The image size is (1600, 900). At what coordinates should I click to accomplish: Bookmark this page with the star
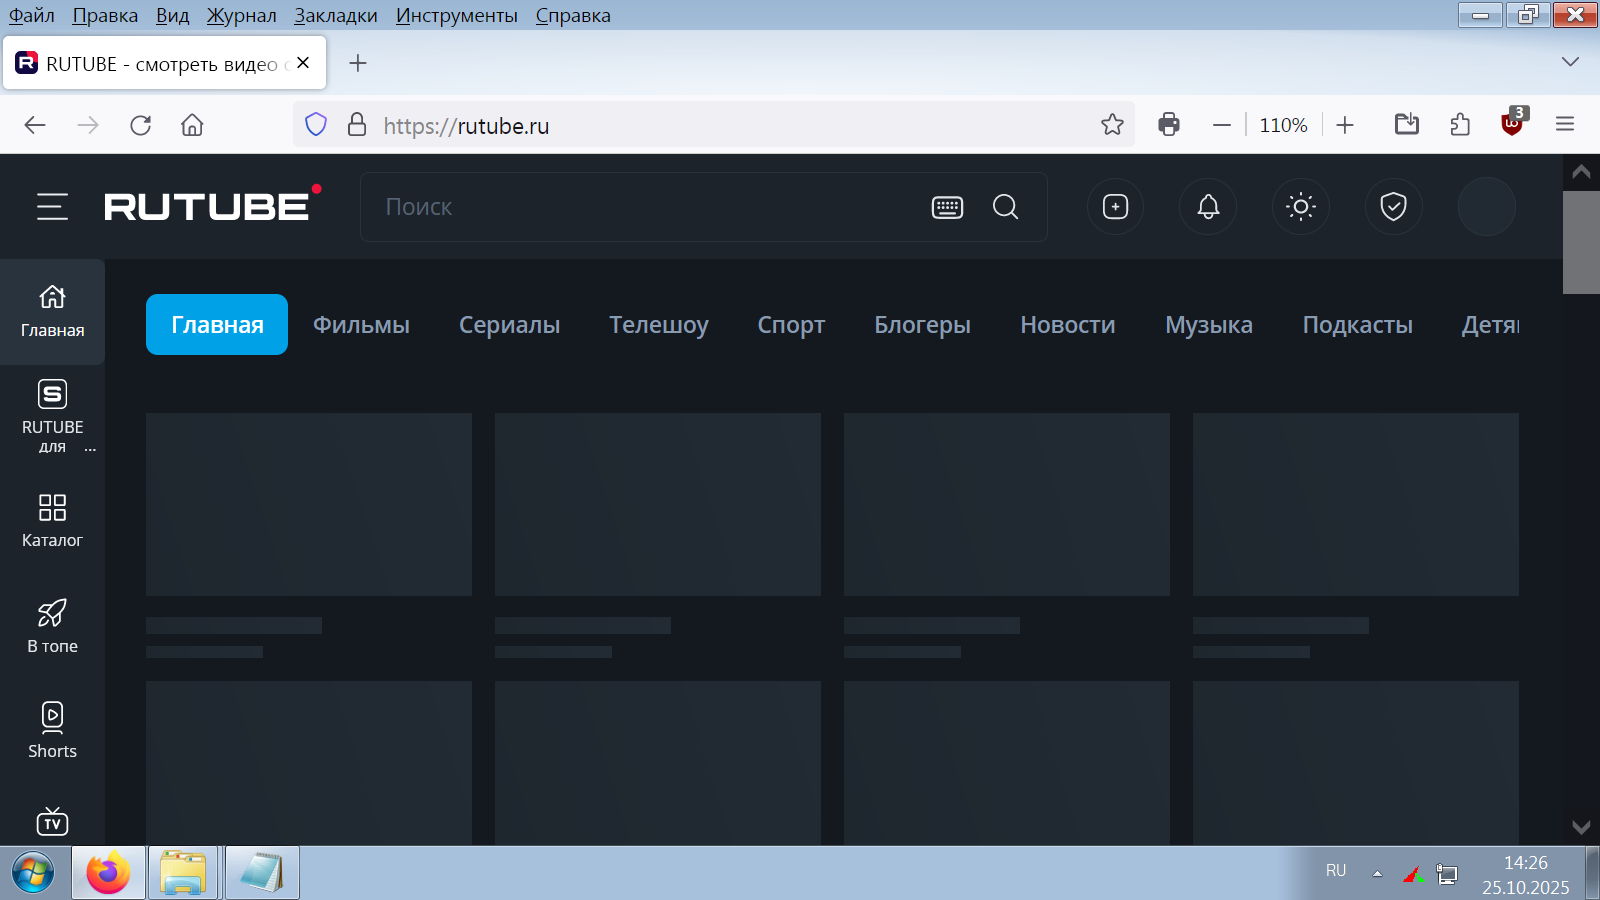coord(1112,125)
